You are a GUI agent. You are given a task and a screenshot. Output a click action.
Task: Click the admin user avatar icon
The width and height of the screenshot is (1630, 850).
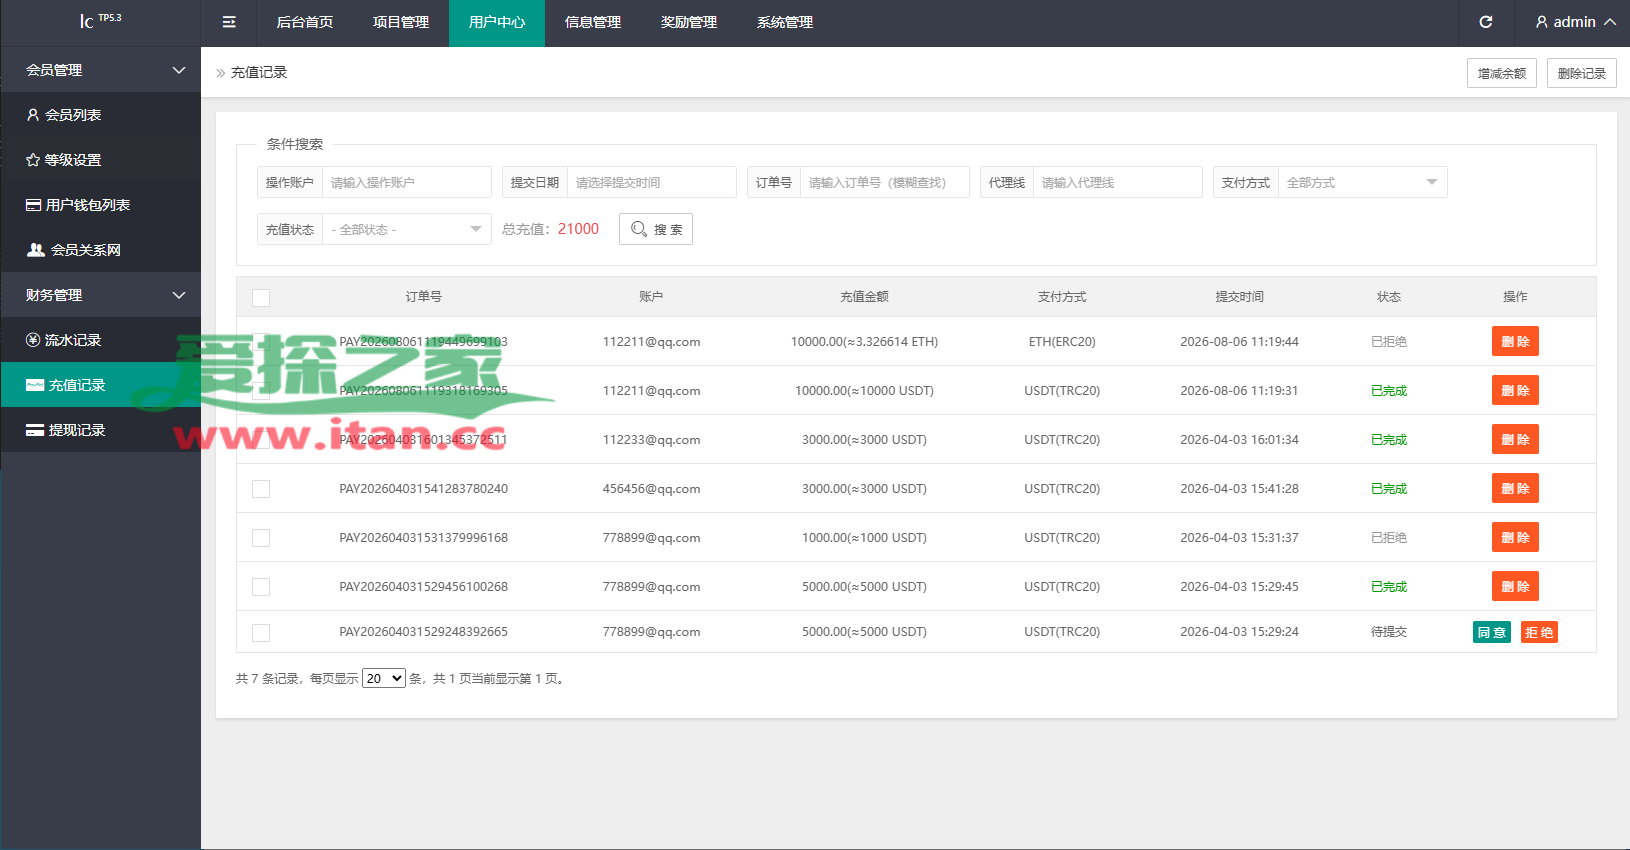coord(1542,22)
